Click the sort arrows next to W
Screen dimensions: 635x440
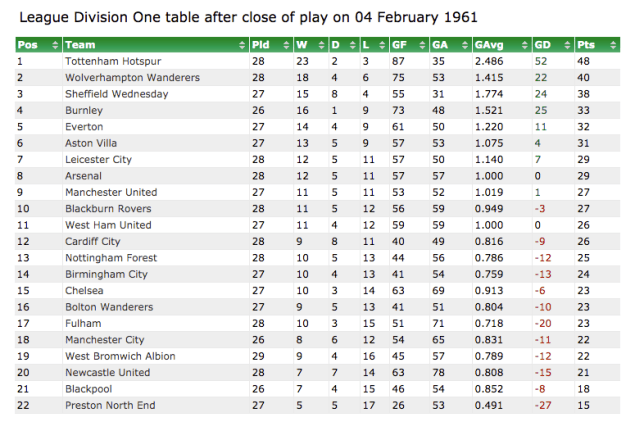click(320, 45)
